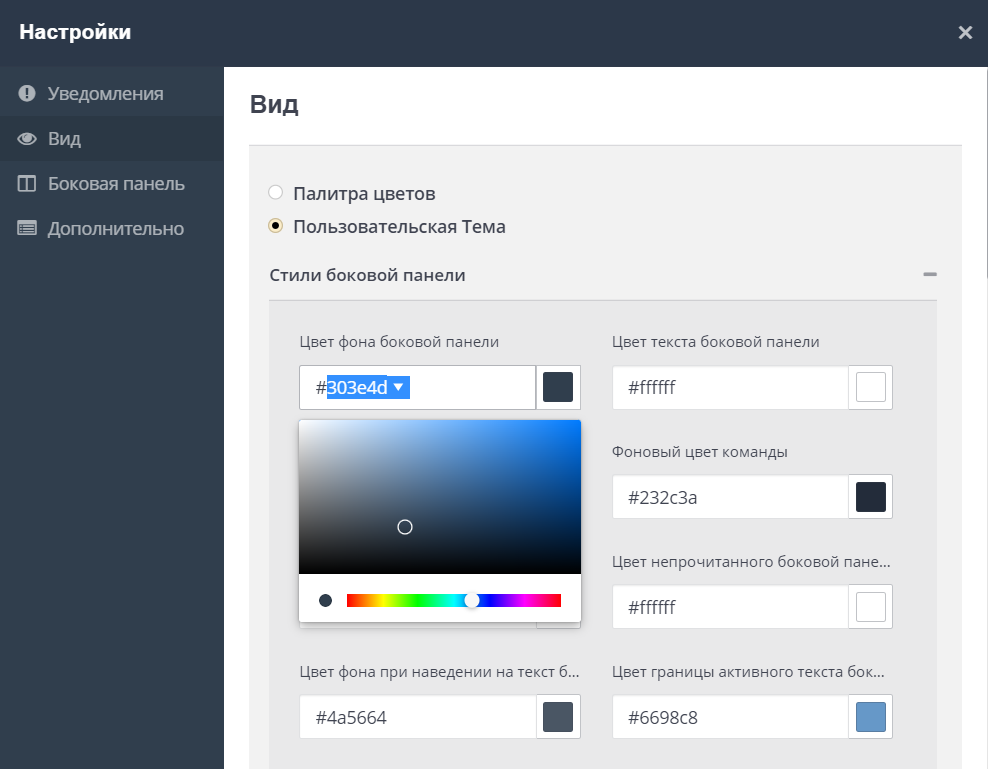Close the Настройки dialog with X
Viewport: 988px width, 769px height.
(x=965, y=33)
